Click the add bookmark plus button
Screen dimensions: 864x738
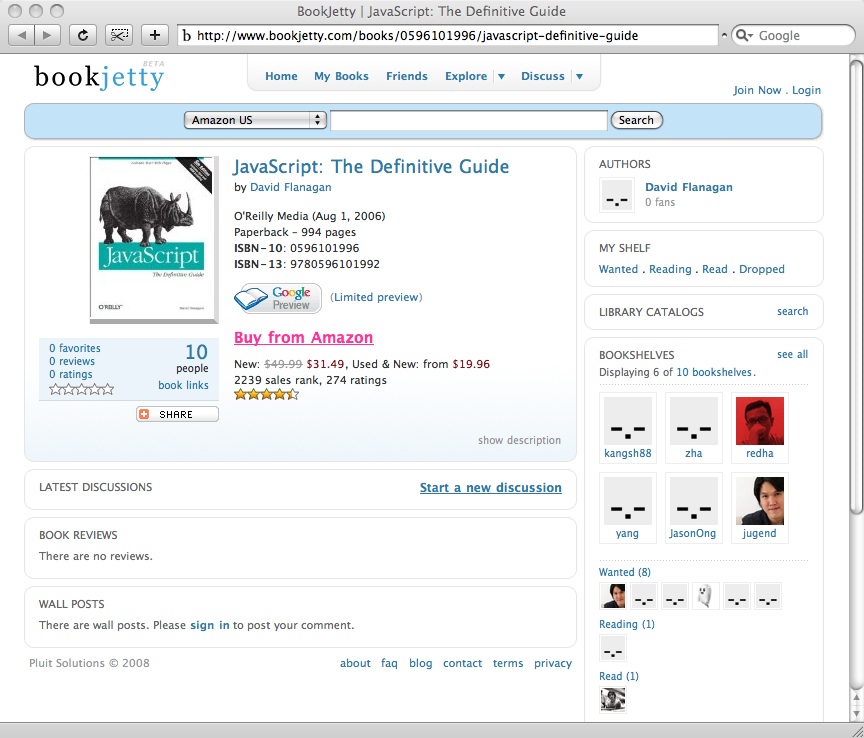pyautogui.click(x=154, y=35)
